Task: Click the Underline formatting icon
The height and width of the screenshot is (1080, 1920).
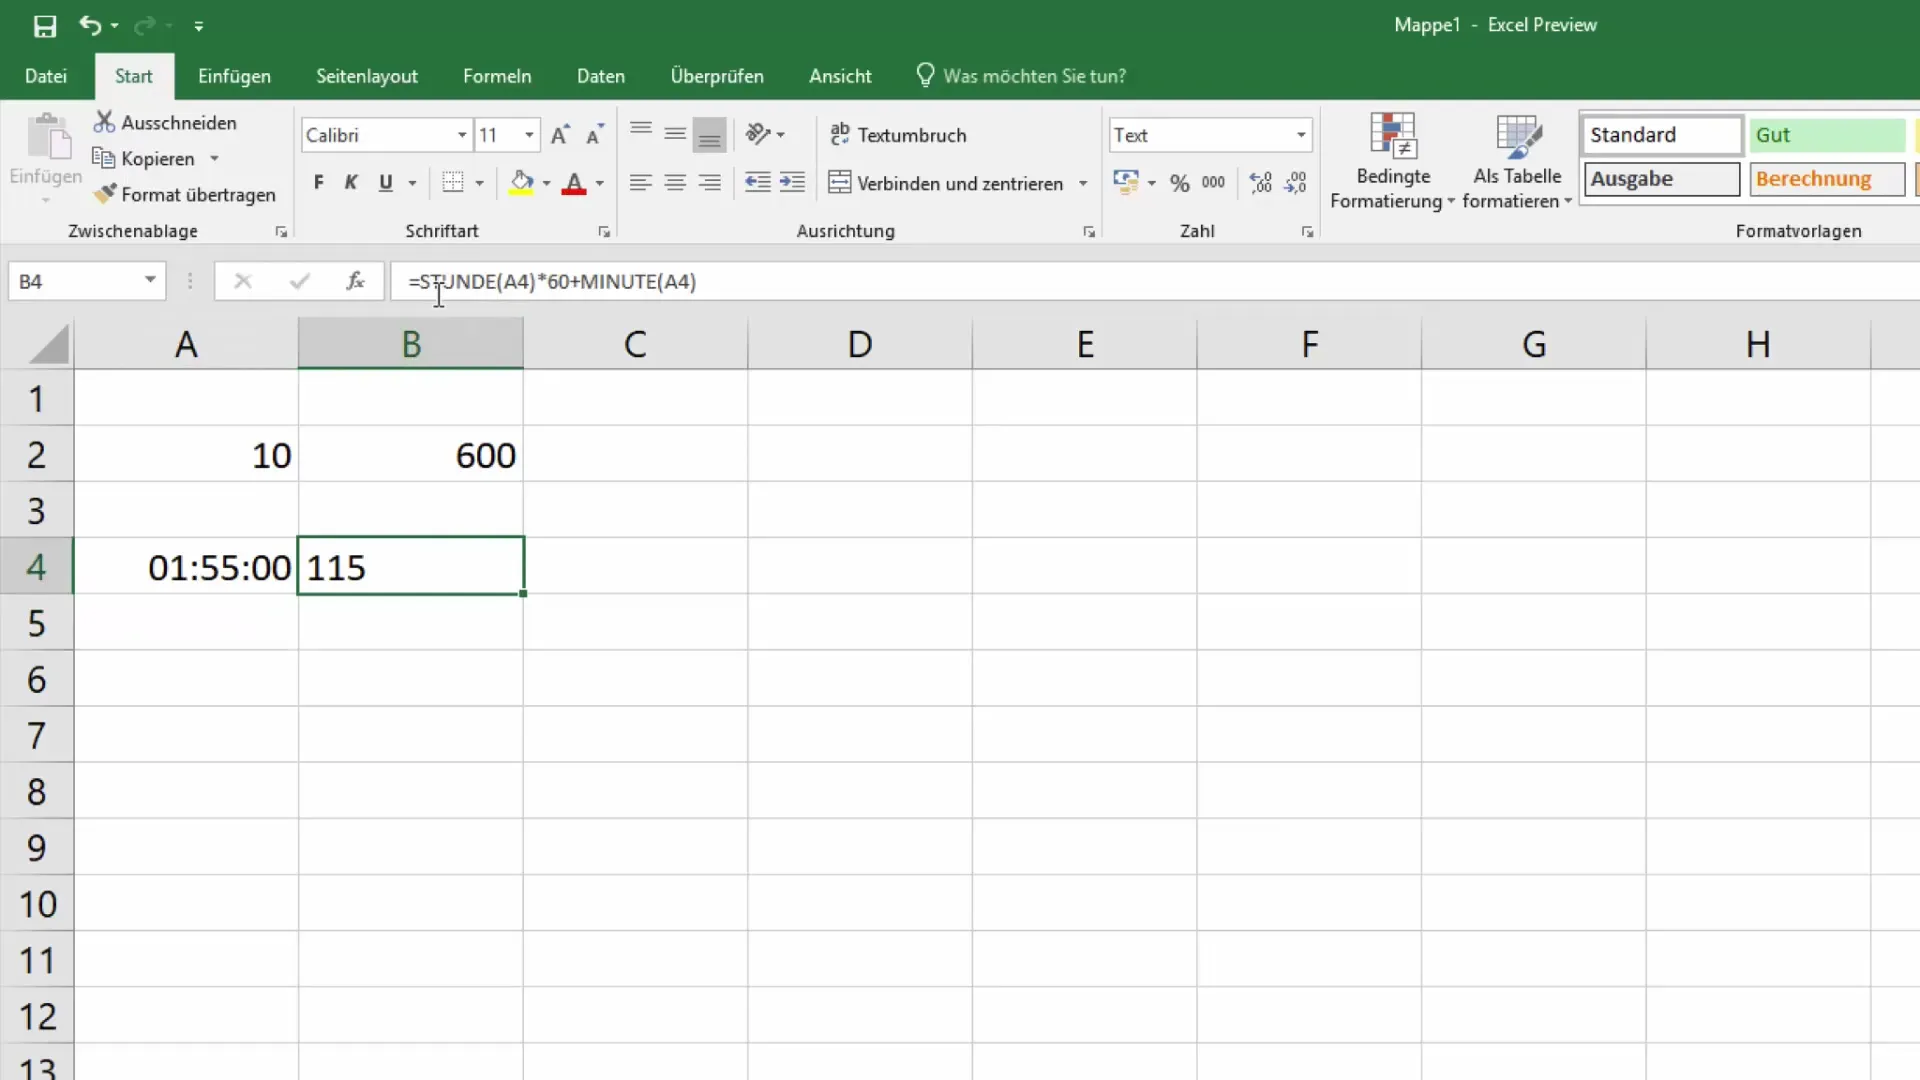Action: [385, 182]
